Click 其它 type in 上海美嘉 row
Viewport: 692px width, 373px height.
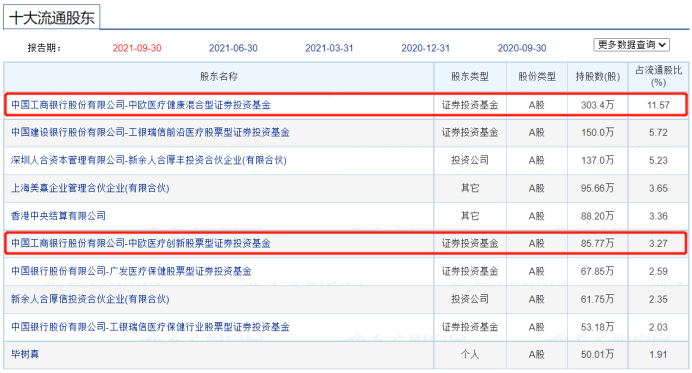tap(470, 188)
